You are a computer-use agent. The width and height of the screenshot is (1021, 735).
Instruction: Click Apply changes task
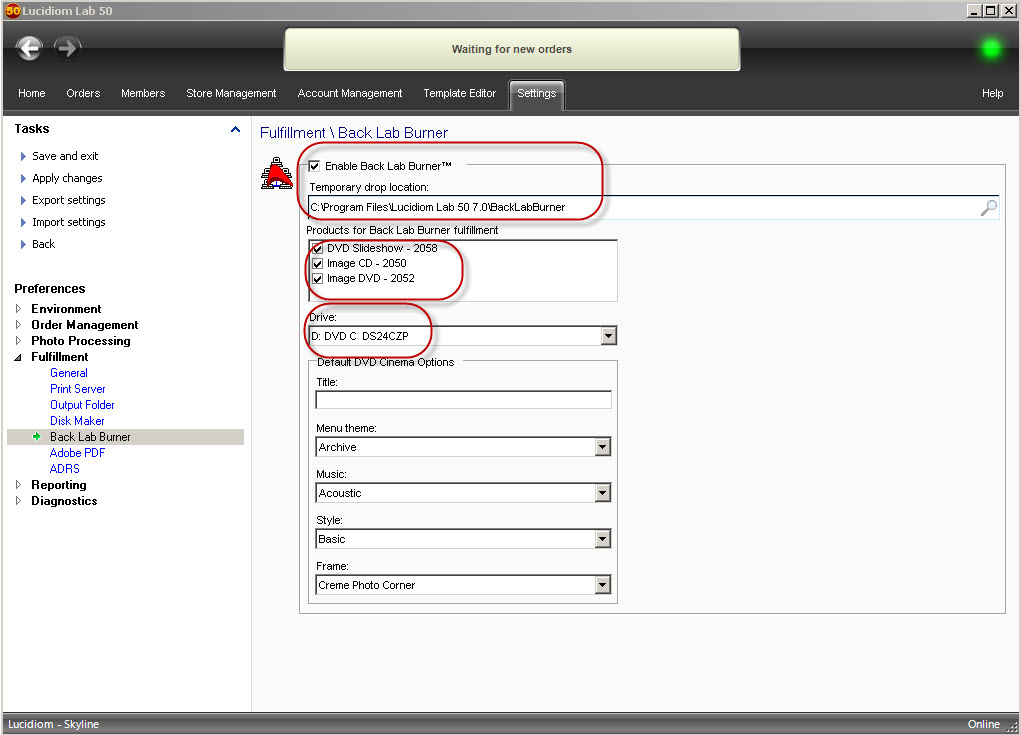click(x=67, y=178)
